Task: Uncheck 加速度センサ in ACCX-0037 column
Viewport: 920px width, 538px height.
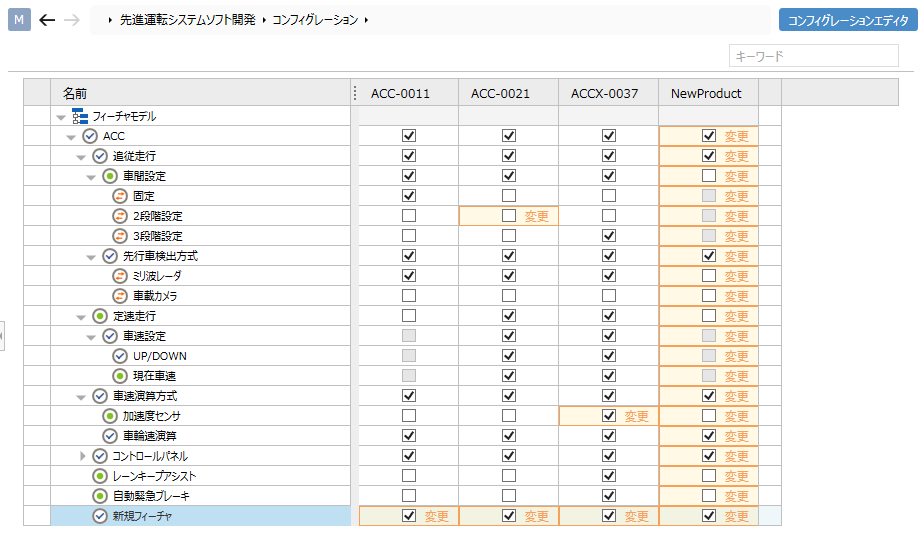Action: pyautogui.click(x=609, y=415)
